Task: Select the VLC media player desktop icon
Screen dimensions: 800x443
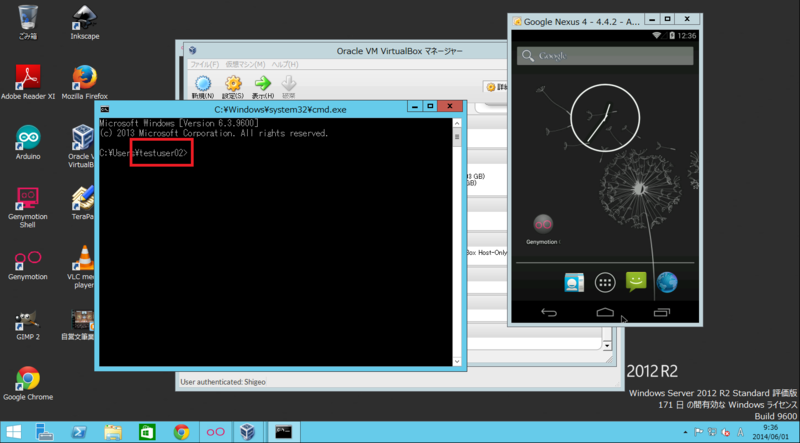Action: click(83, 266)
